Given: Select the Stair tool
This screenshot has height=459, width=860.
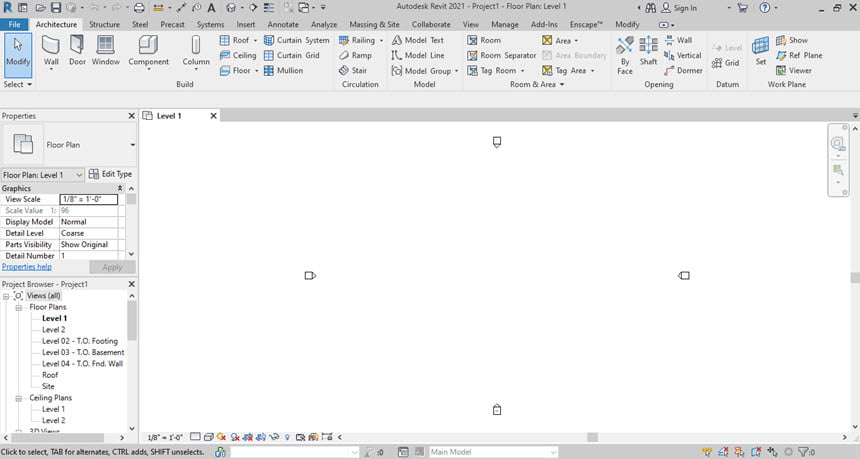Looking at the screenshot, I should pyautogui.click(x=353, y=71).
